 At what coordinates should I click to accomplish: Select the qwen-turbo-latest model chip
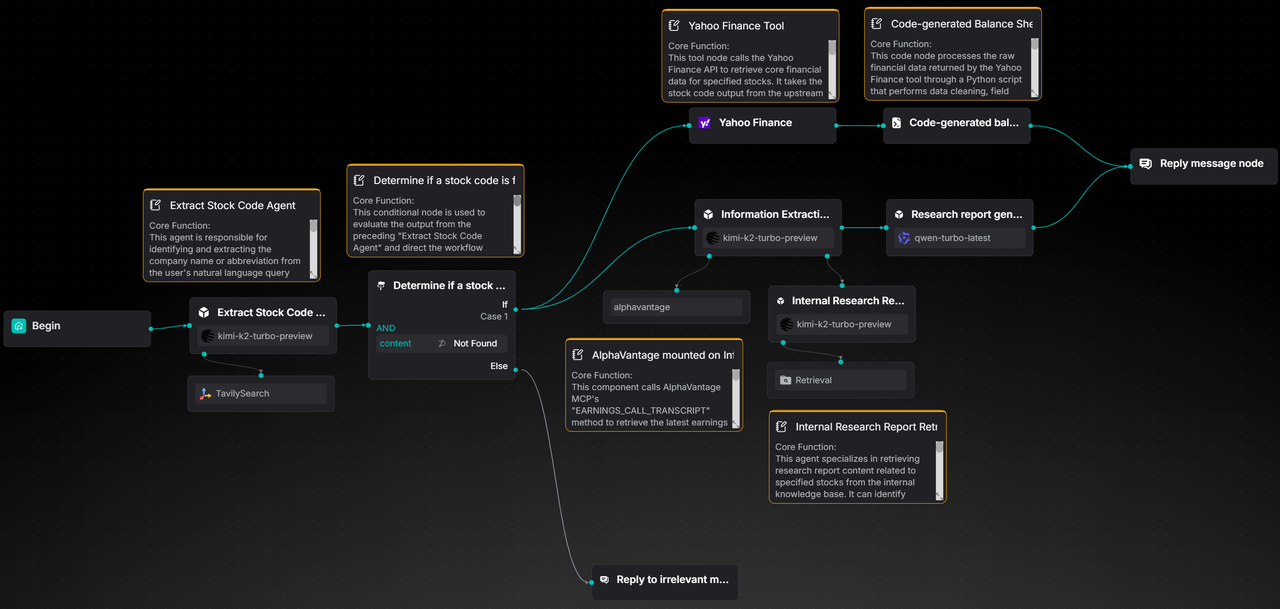click(959, 238)
